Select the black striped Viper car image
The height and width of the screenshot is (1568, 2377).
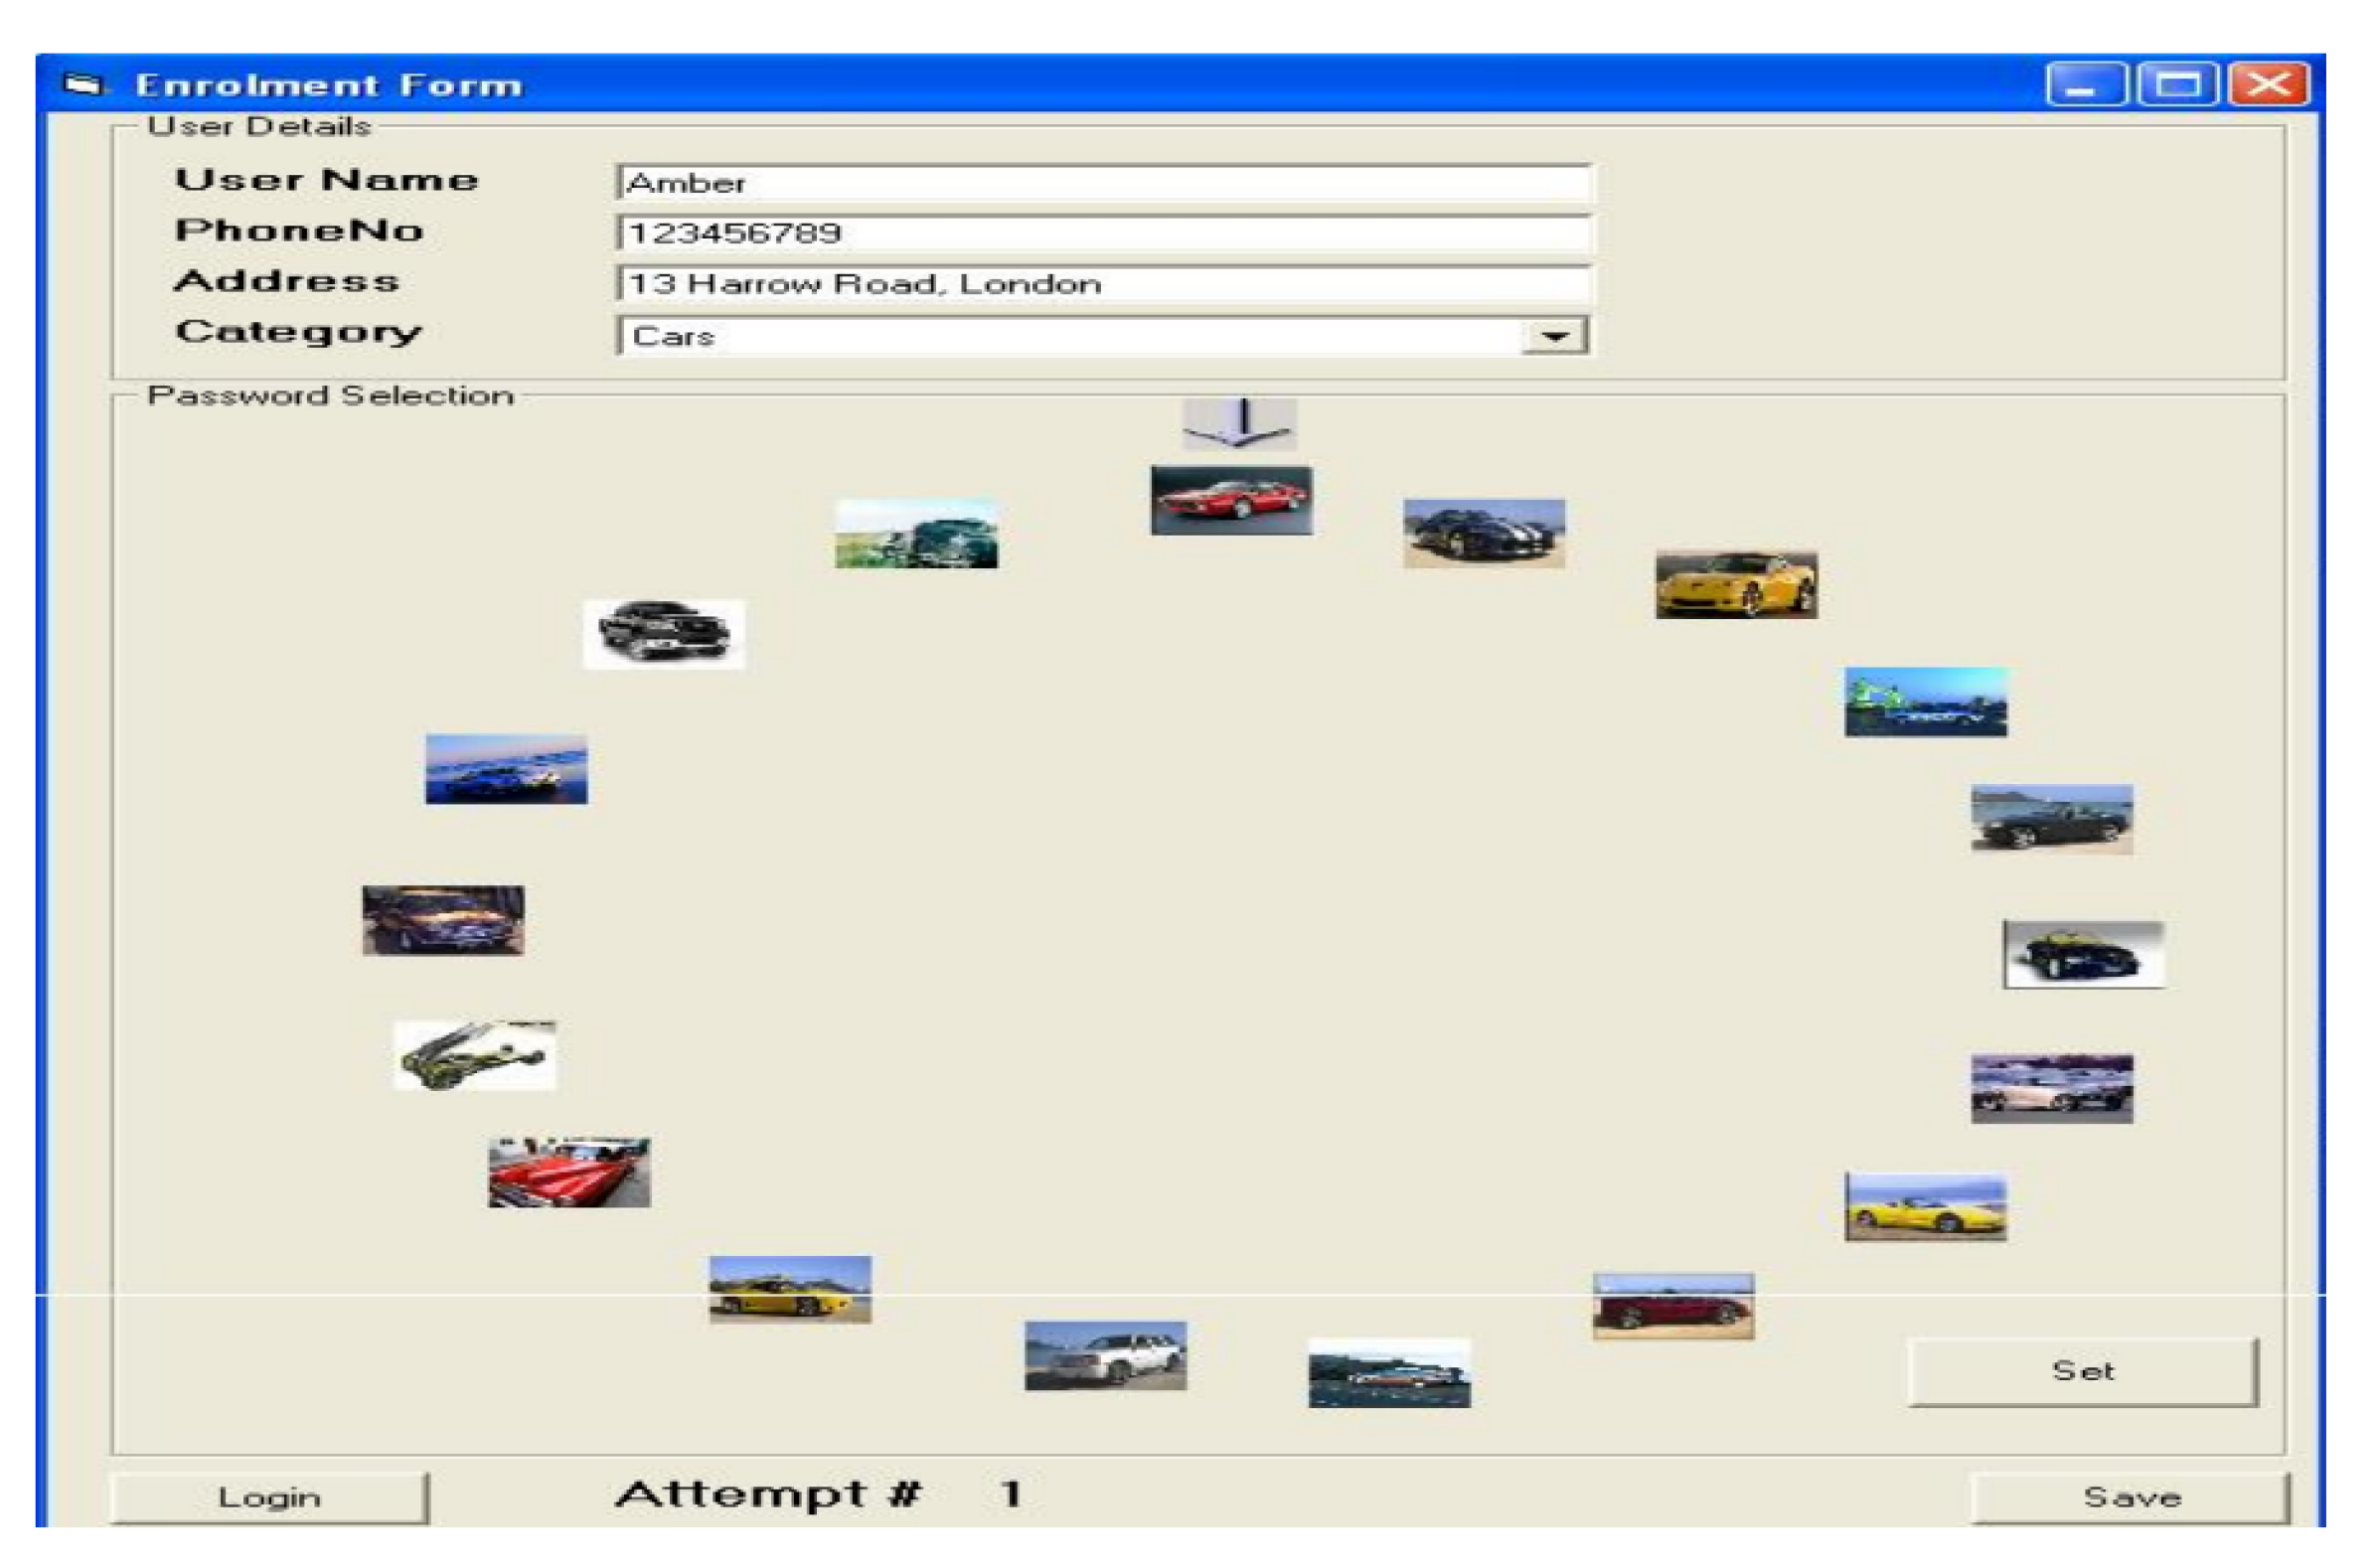point(1483,533)
